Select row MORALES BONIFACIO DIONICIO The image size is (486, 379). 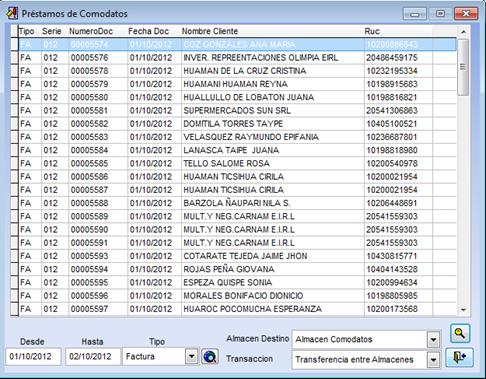tap(237, 296)
